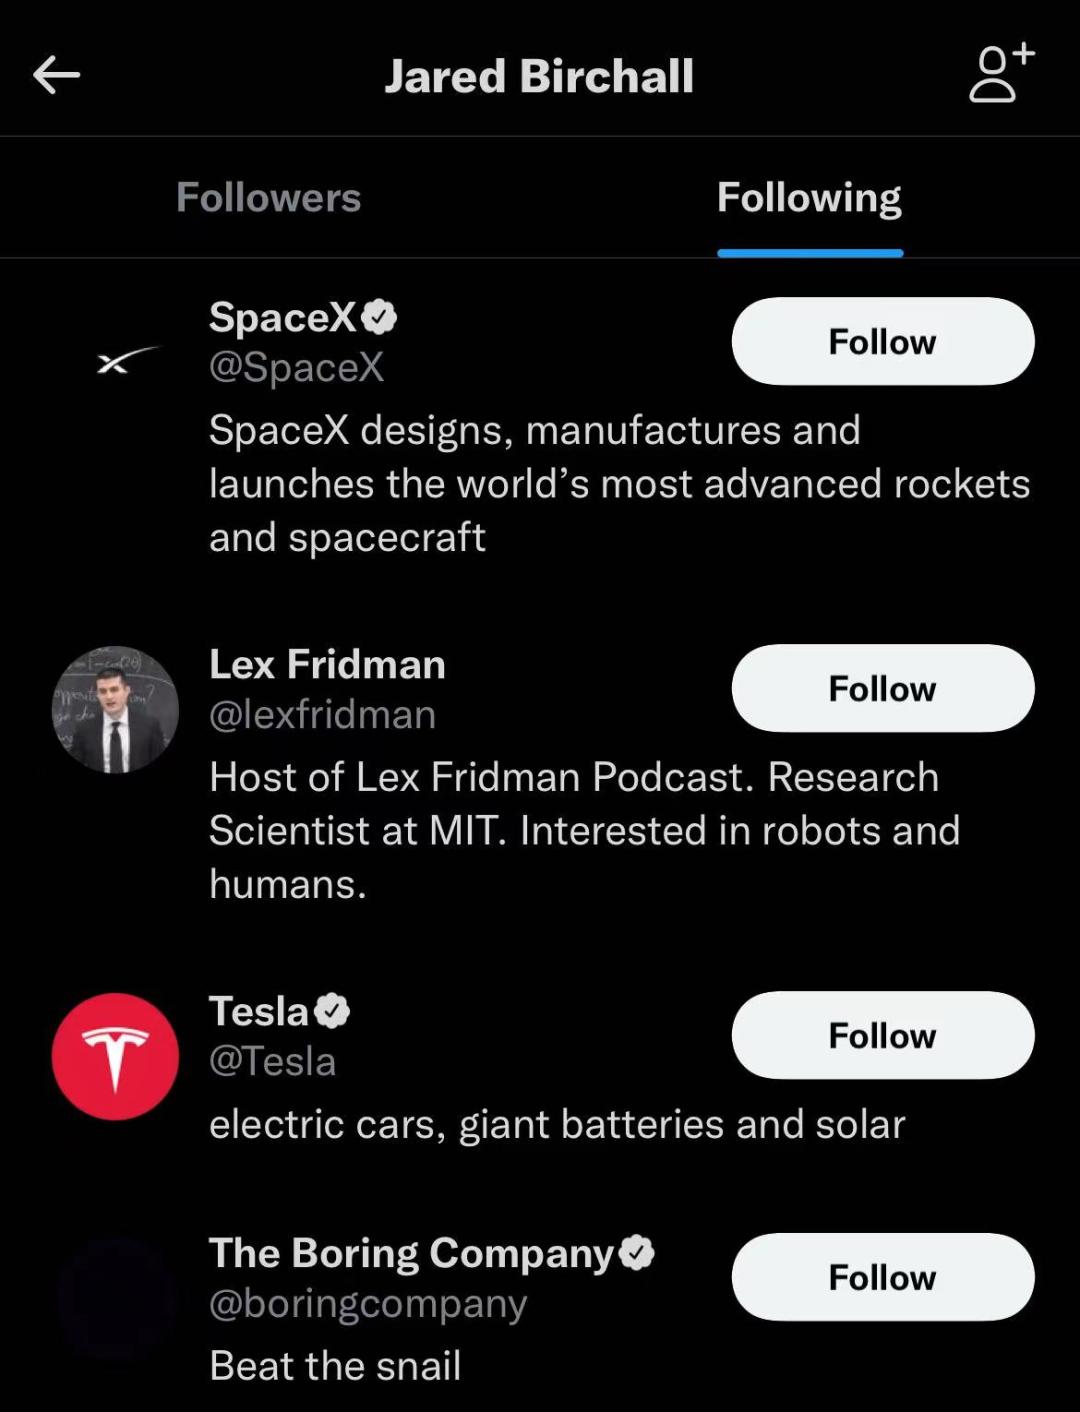The width and height of the screenshot is (1080, 1412).
Task: Open SpaceX profile picture
Action: click(116, 362)
